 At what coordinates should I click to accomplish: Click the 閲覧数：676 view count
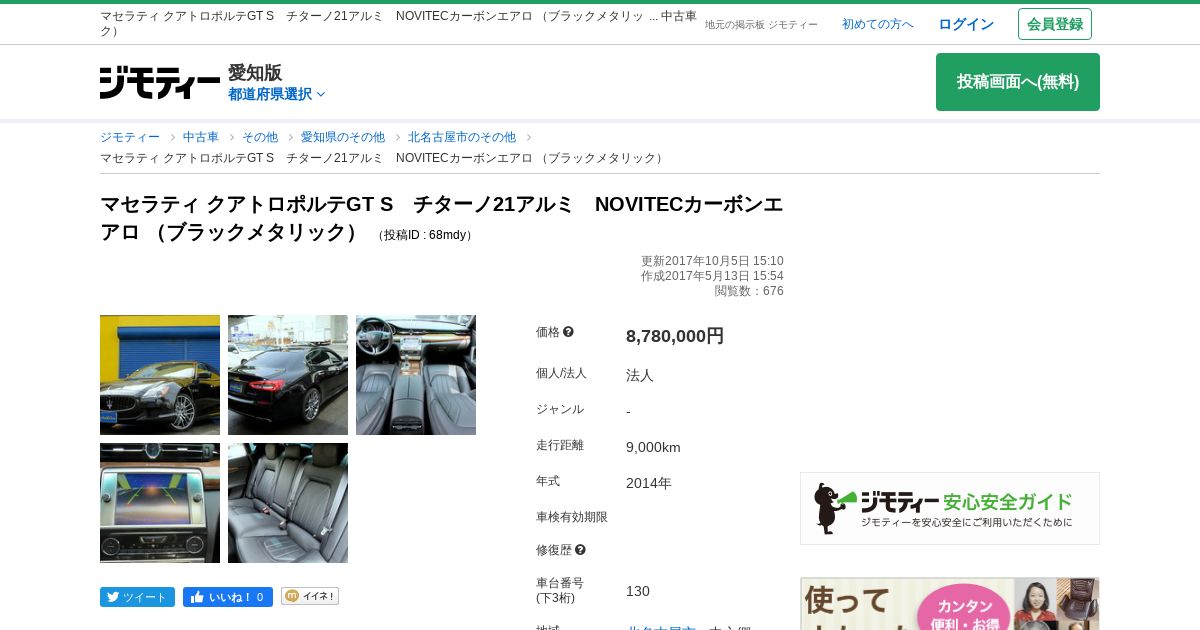point(749,291)
